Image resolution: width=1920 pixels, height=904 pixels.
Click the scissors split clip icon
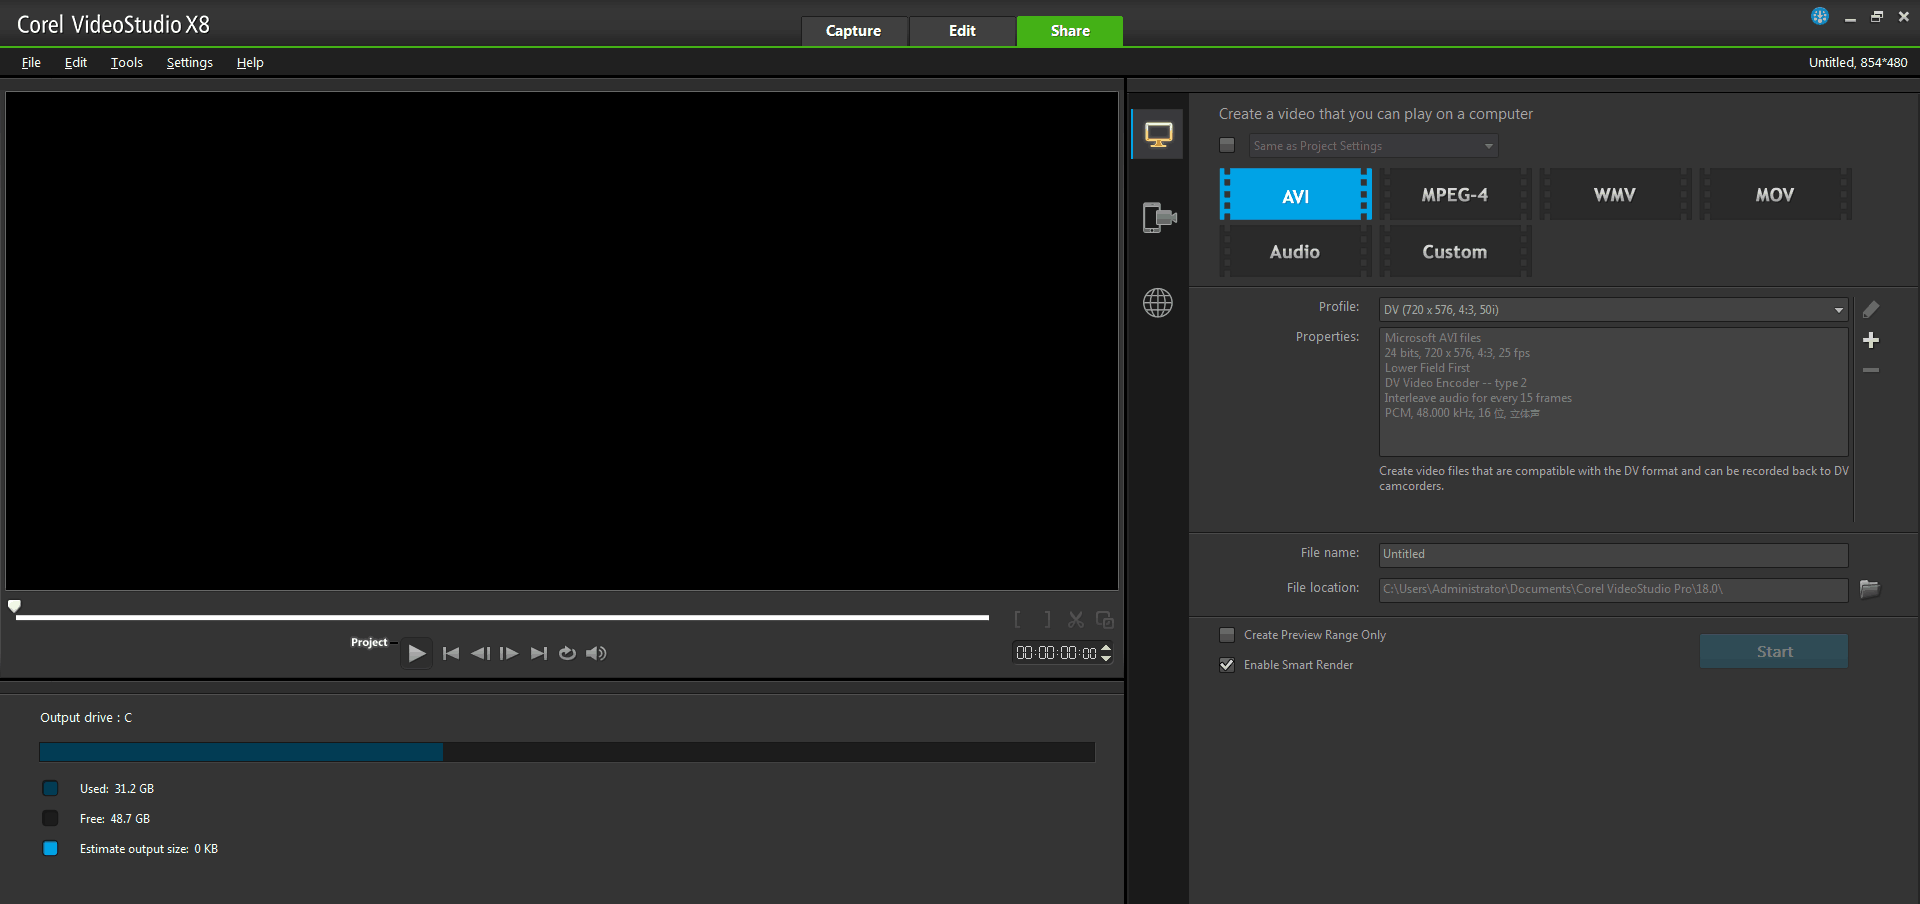[x=1076, y=620]
